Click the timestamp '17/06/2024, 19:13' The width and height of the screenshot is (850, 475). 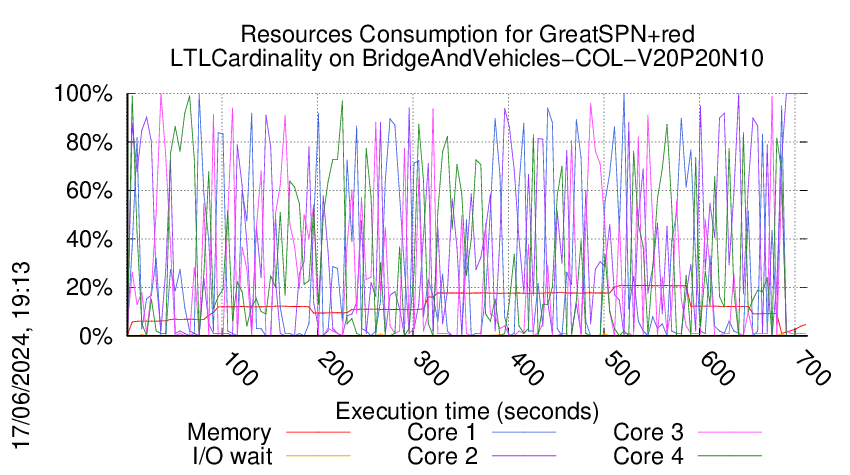pos(21,355)
